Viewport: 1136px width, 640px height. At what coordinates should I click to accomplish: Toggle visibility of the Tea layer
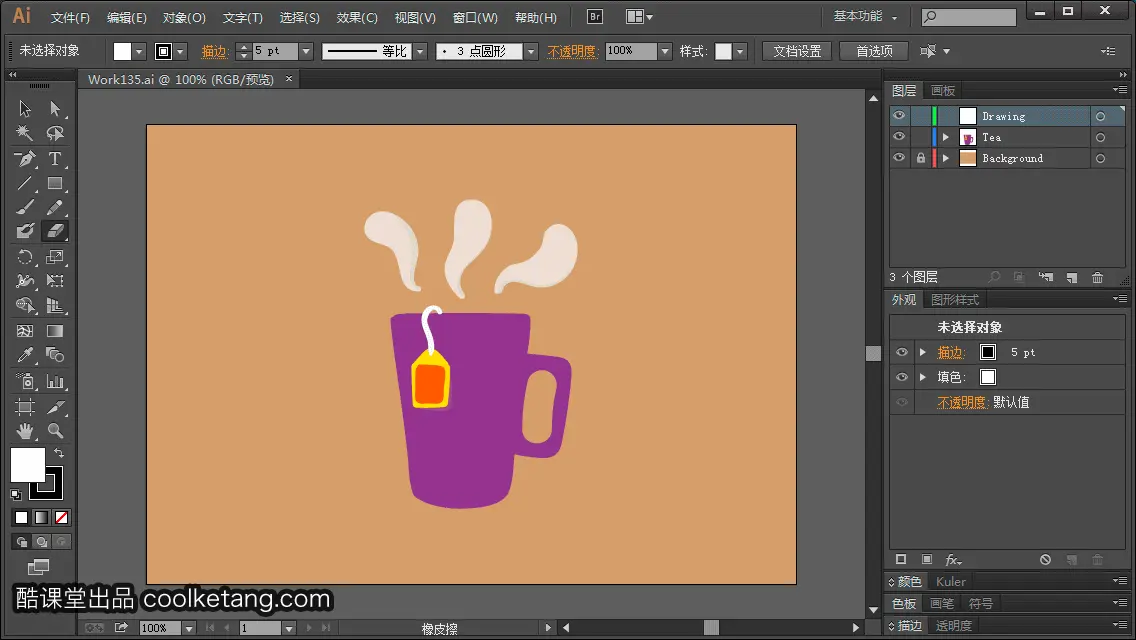[x=899, y=137]
